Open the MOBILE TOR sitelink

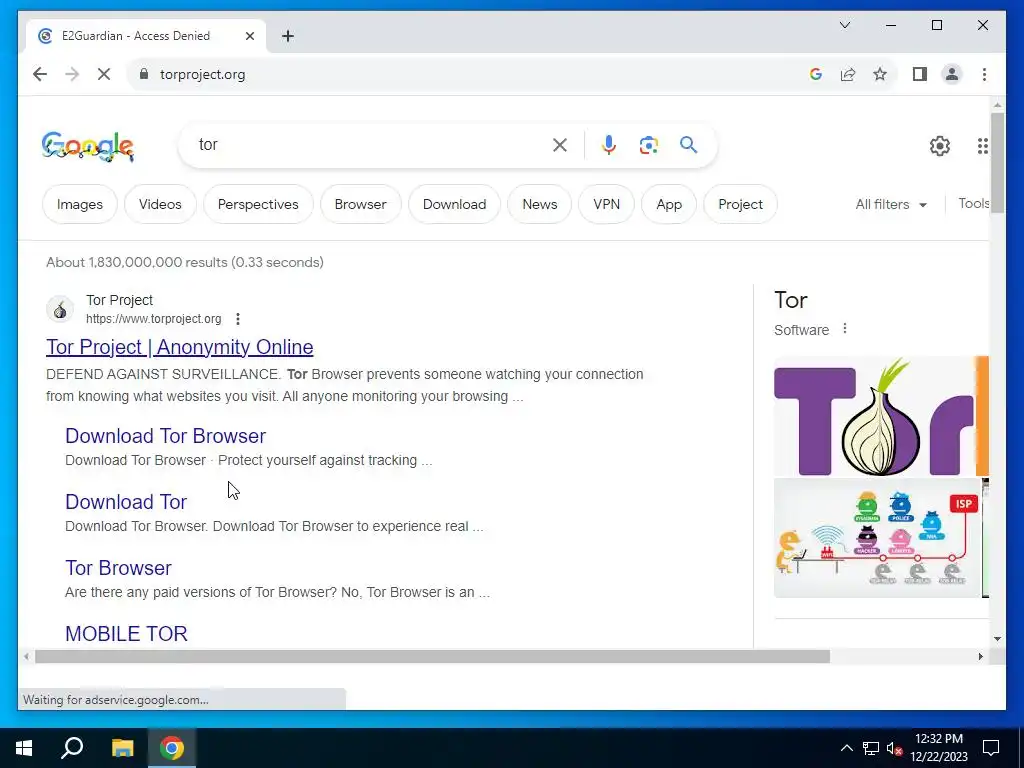126,633
